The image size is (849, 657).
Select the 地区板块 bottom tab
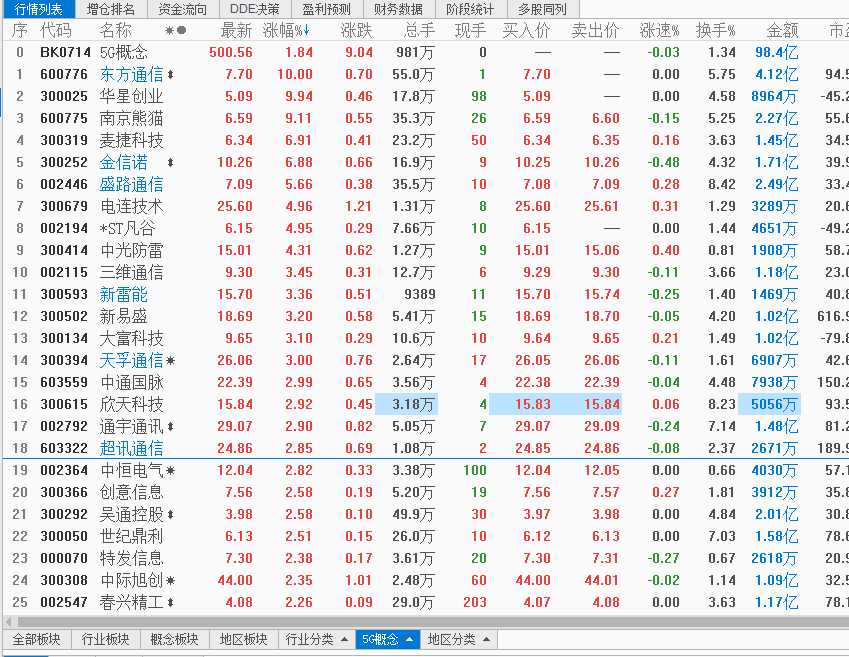click(x=244, y=640)
